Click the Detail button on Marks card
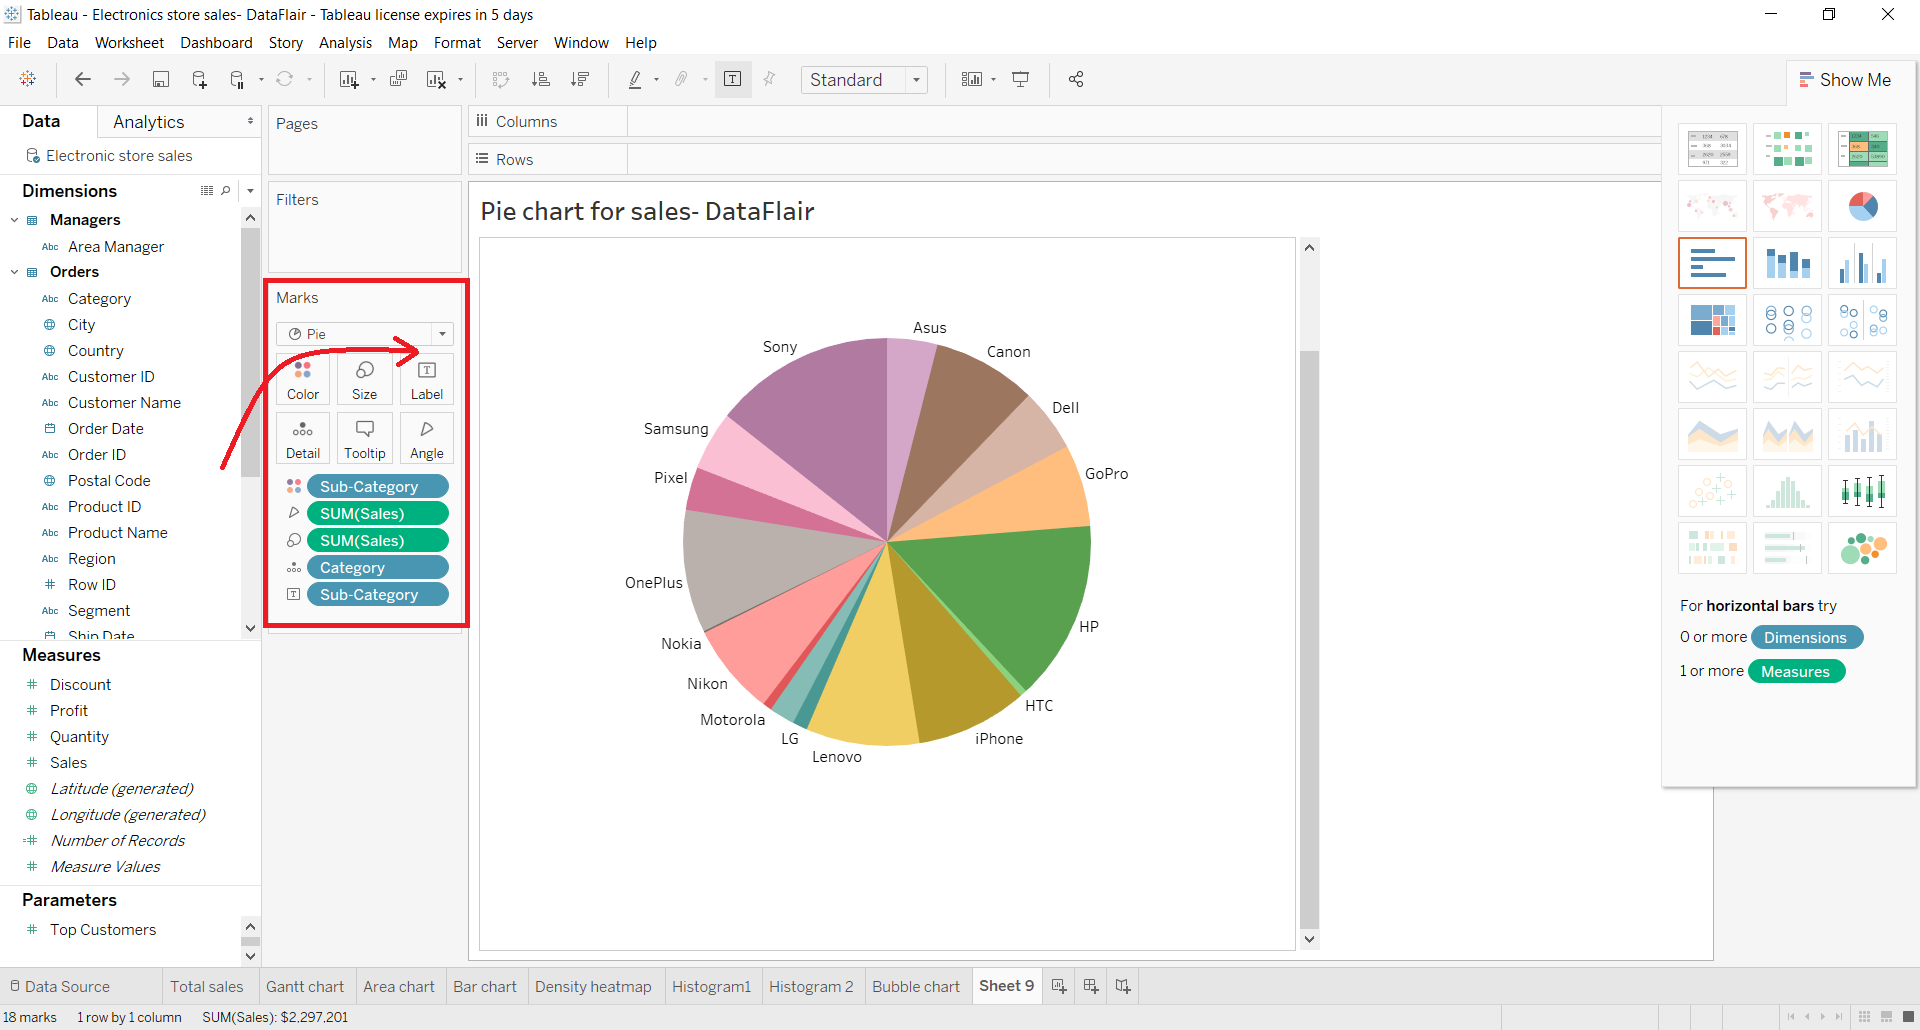This screenshot has width=1920, height=1030. pos(303,439)
